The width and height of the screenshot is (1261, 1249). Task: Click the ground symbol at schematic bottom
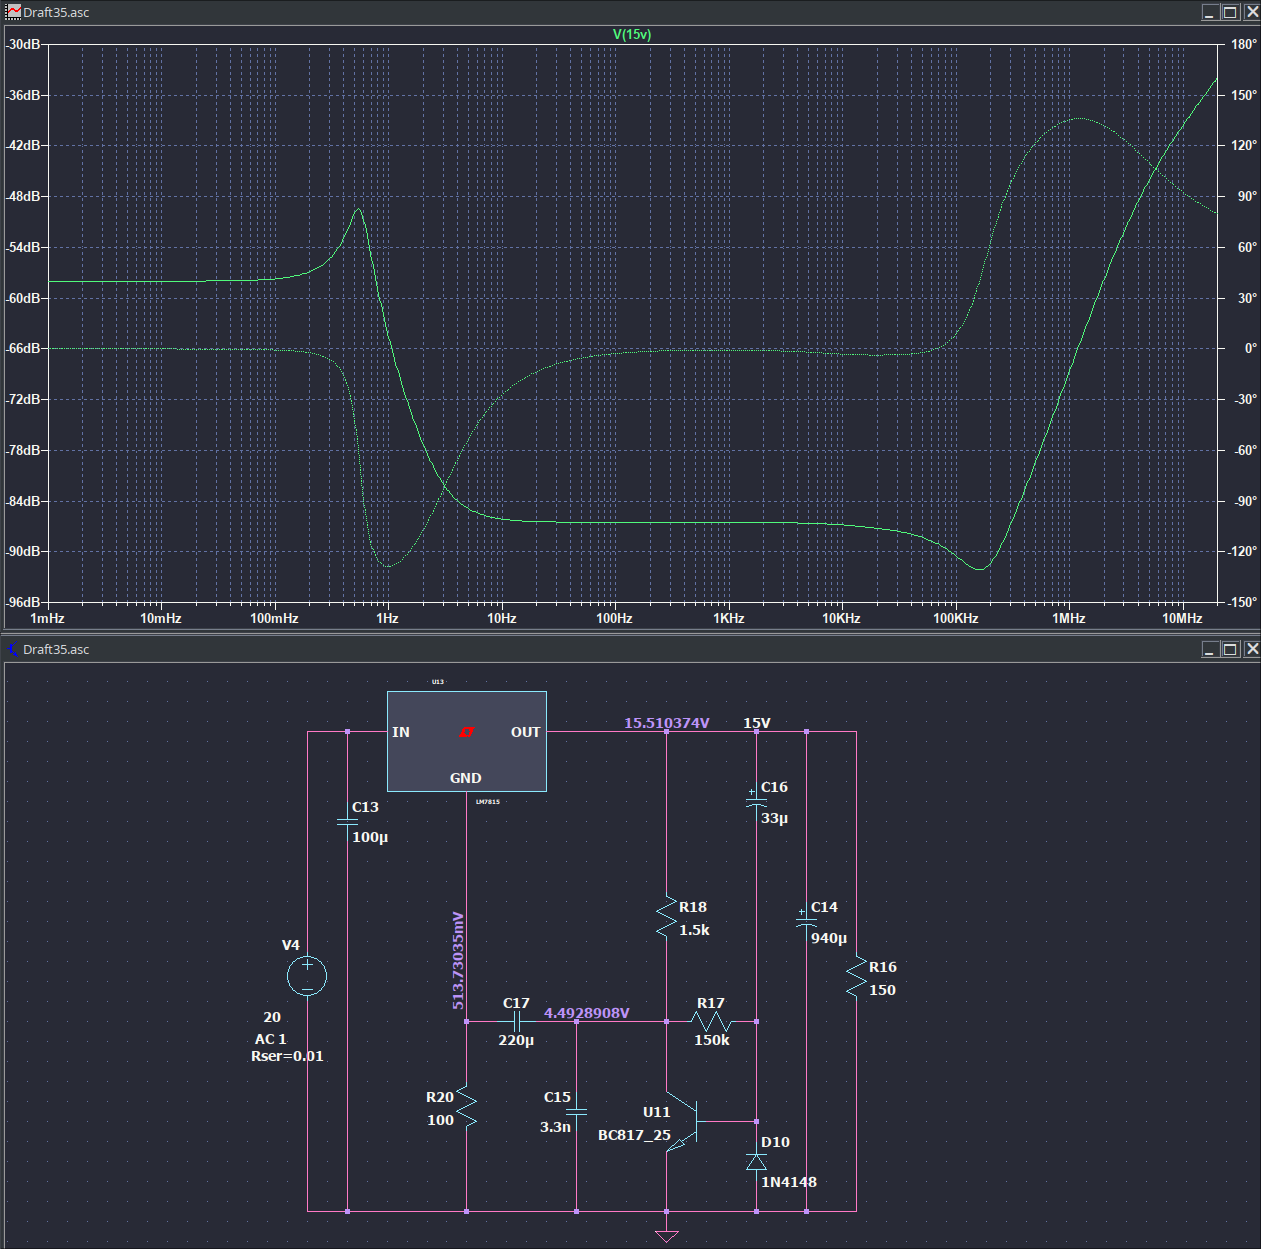click(x=666, y=1236)
